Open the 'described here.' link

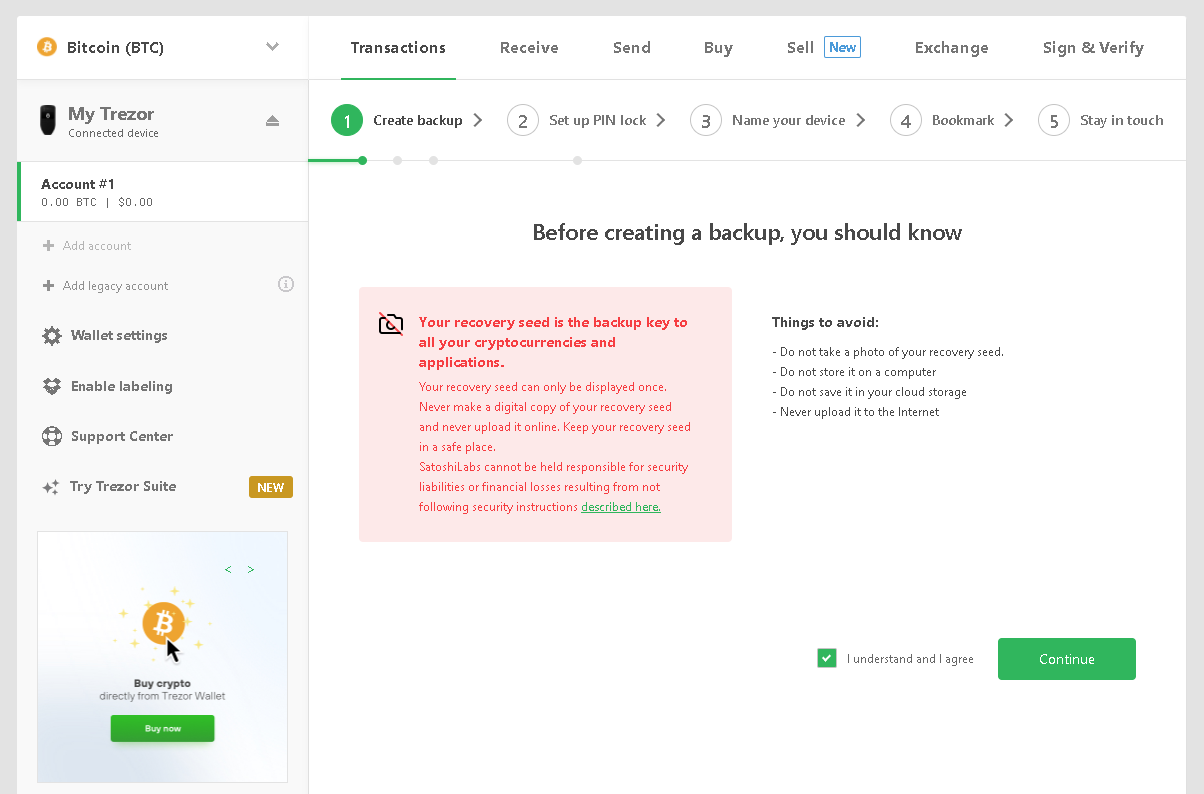pos(621,507)
